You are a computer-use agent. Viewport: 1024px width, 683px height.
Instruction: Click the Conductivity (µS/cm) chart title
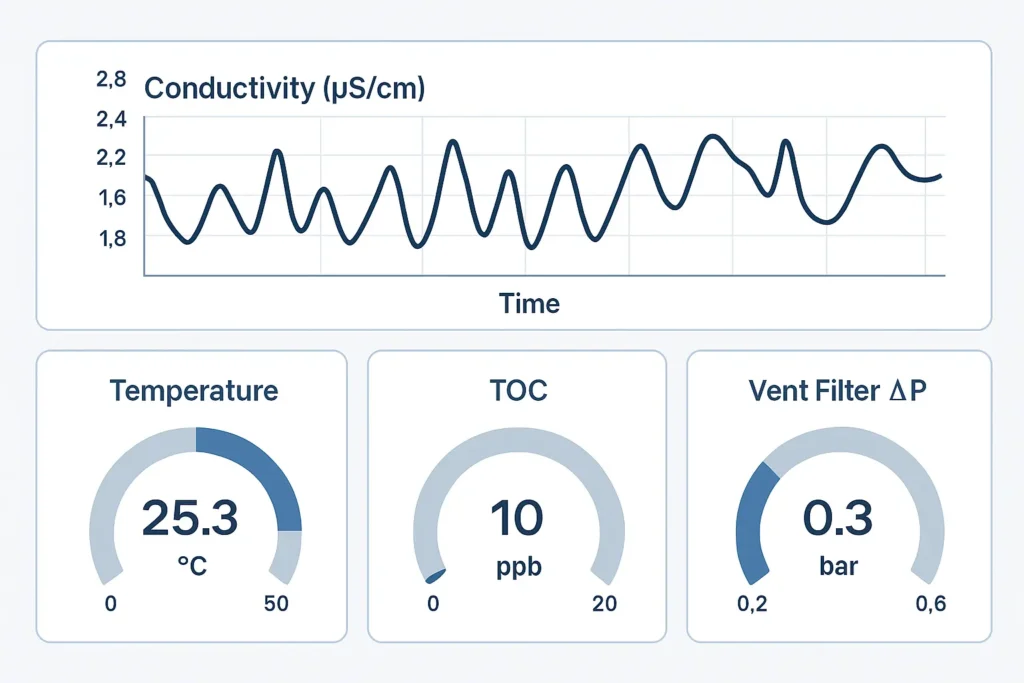pyautogui.click(x=285, y=88)
